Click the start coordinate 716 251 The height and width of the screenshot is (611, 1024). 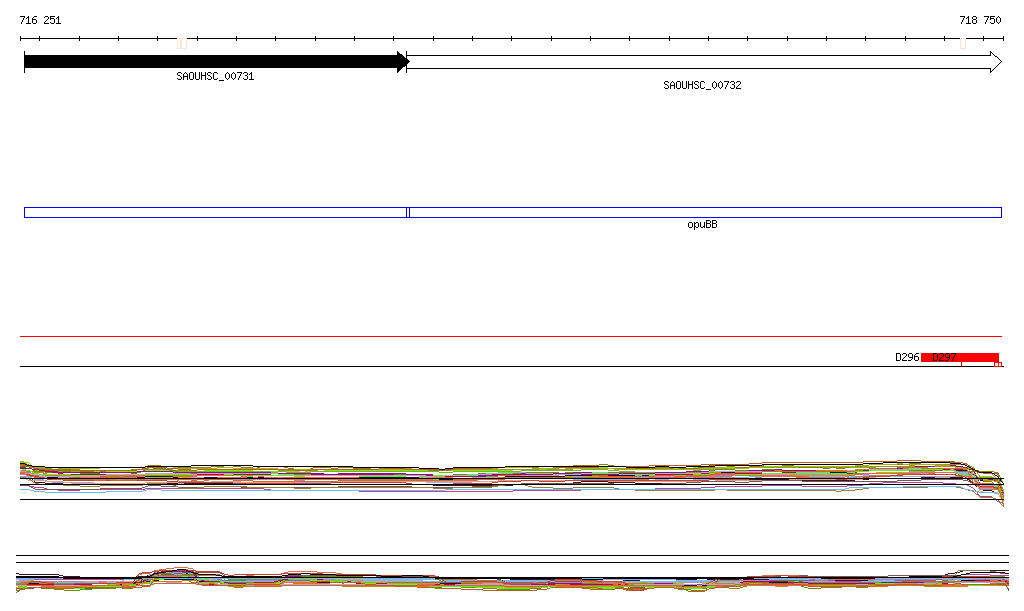(40, 20)
